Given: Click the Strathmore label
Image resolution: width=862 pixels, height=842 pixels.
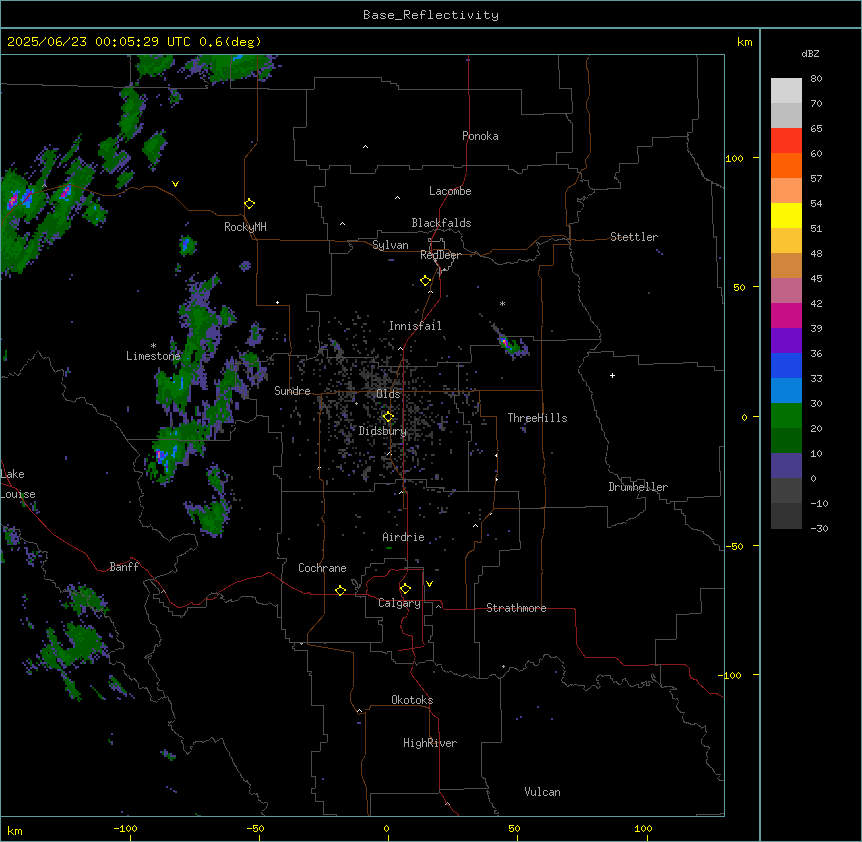Looking at the screenshot, I should [x=516, y=608].
